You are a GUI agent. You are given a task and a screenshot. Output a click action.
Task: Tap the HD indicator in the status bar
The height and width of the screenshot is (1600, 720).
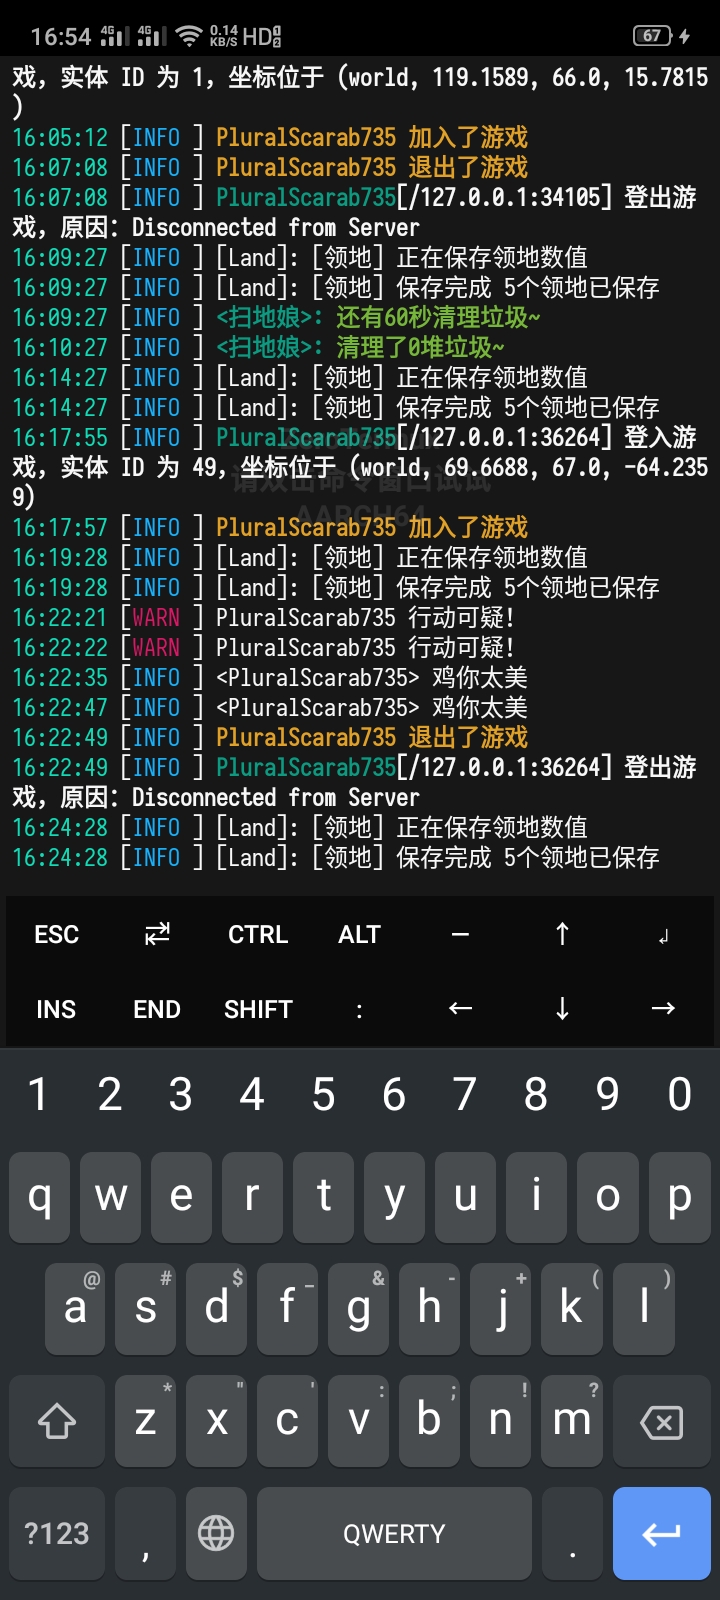(262, 37)
